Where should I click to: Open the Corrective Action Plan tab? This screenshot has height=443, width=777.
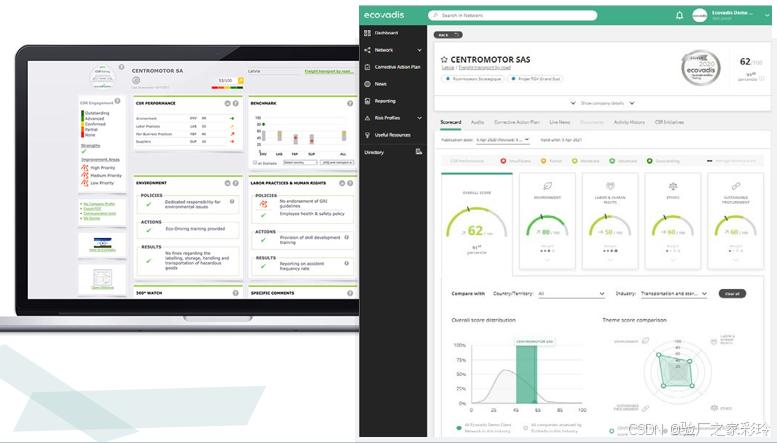tap(516, 122)
